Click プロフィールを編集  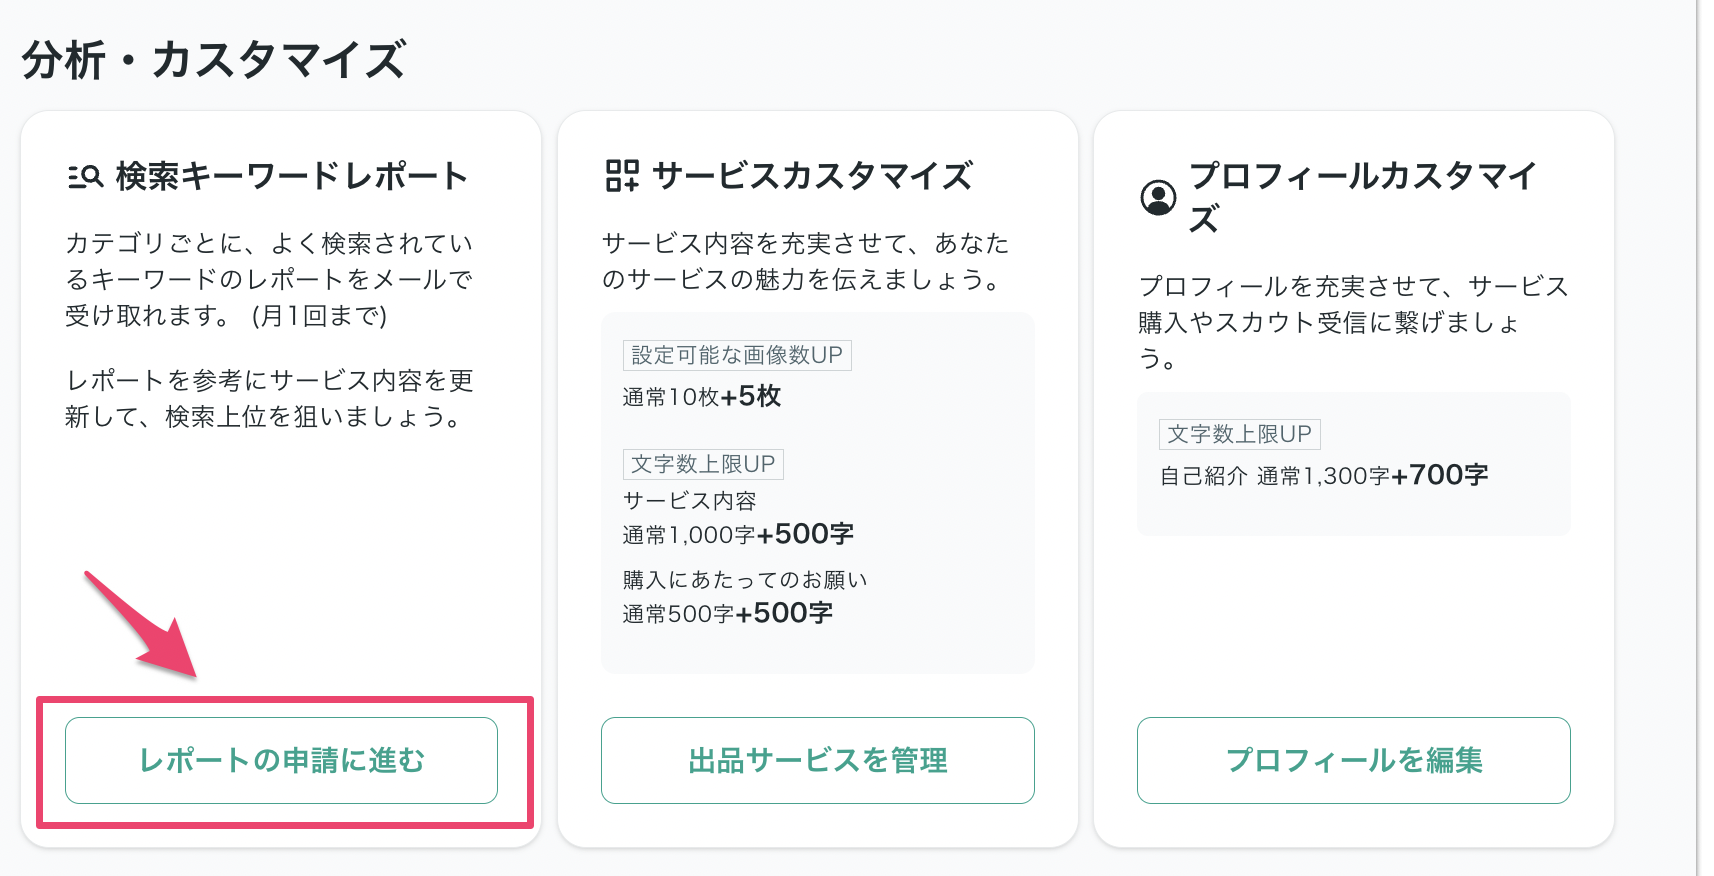1354,761
